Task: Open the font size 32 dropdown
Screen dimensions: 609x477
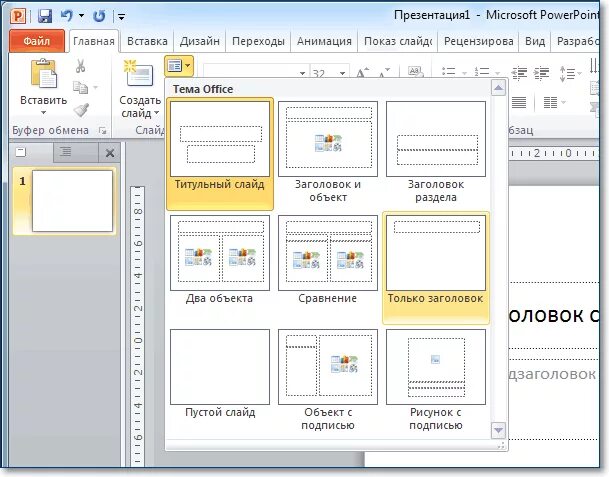Action: coord(343,73)
